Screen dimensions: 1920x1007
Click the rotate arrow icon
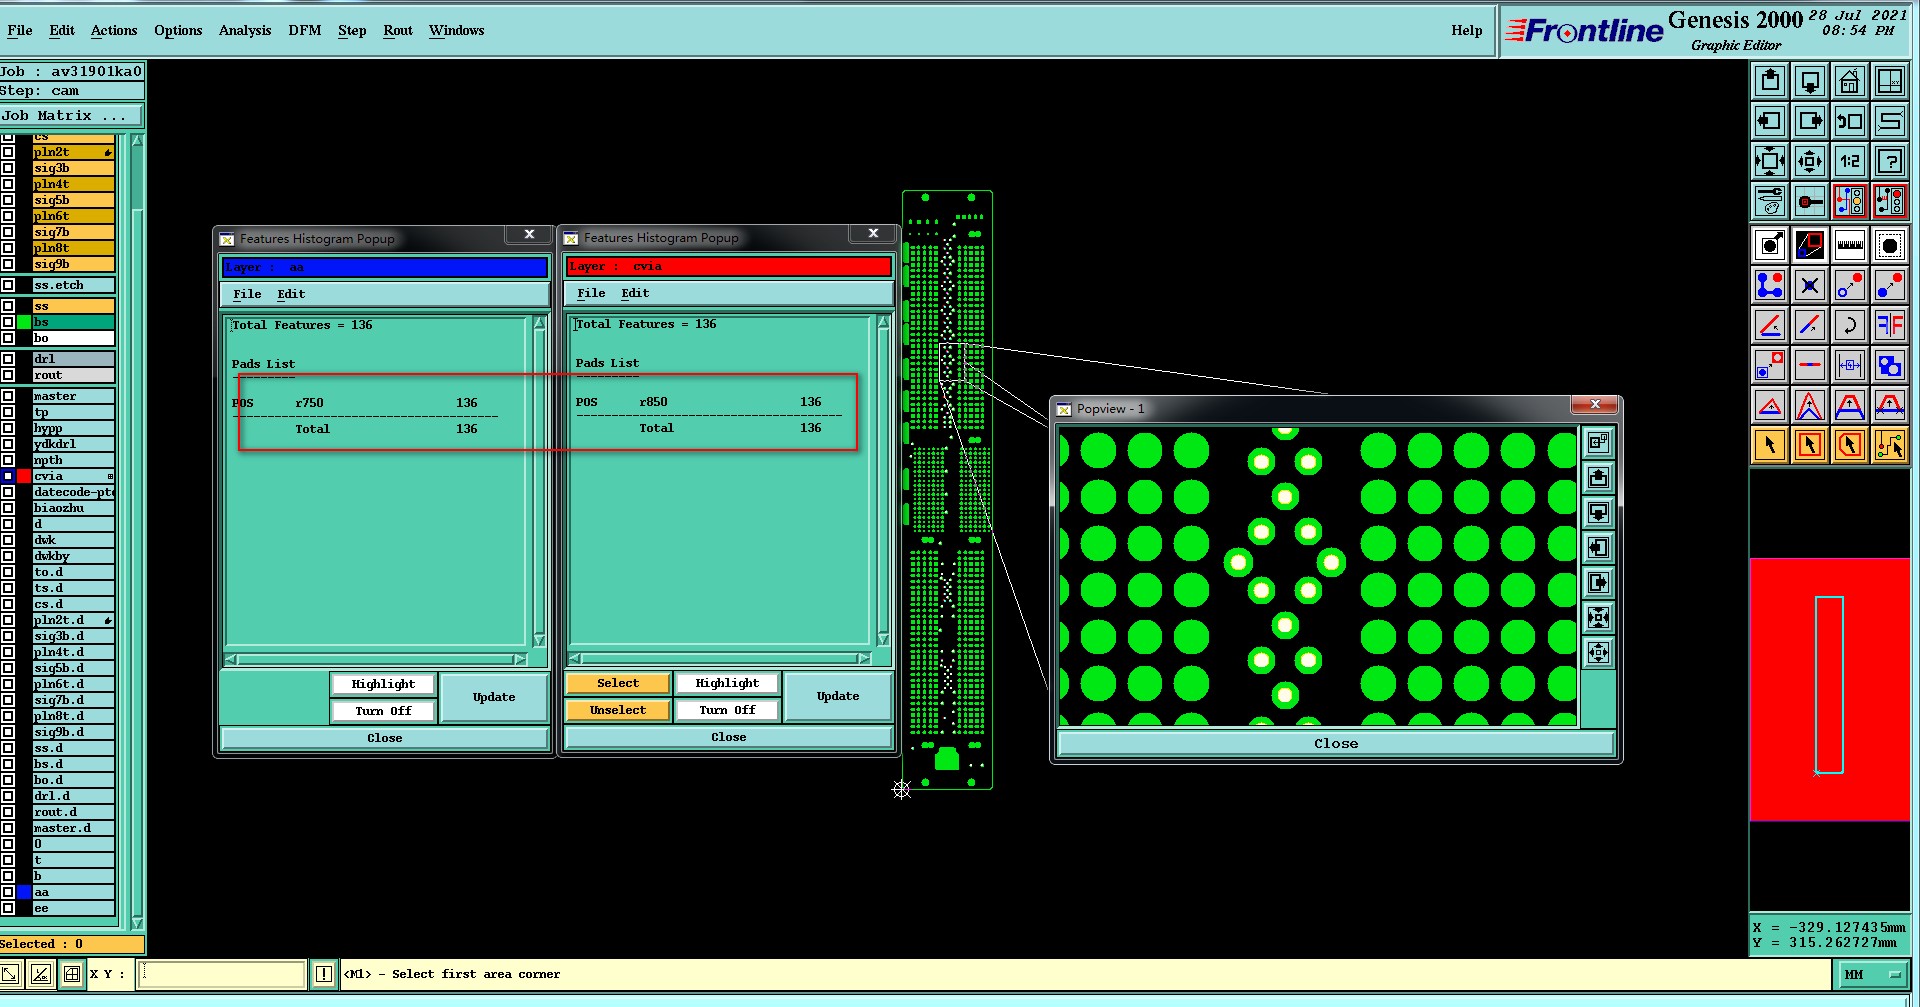click(1850, 325)
